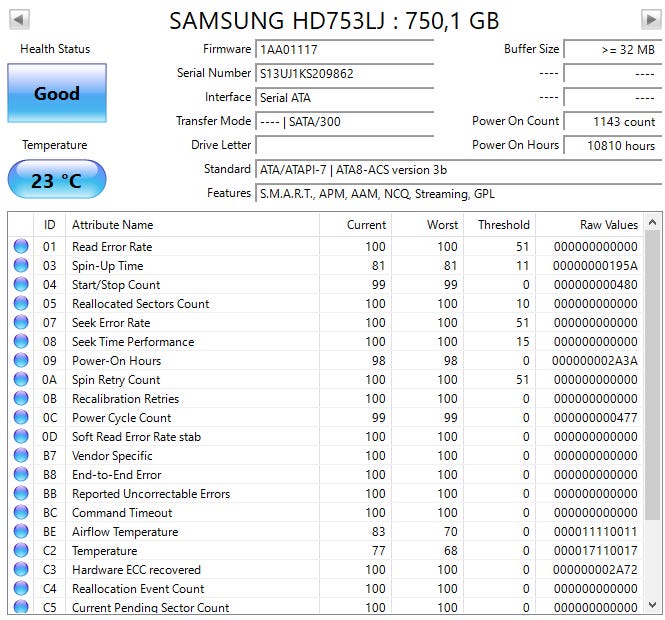Screen dimensions: 665x620
Task: Click raw value 000000002A72
Action: point(595,570)
